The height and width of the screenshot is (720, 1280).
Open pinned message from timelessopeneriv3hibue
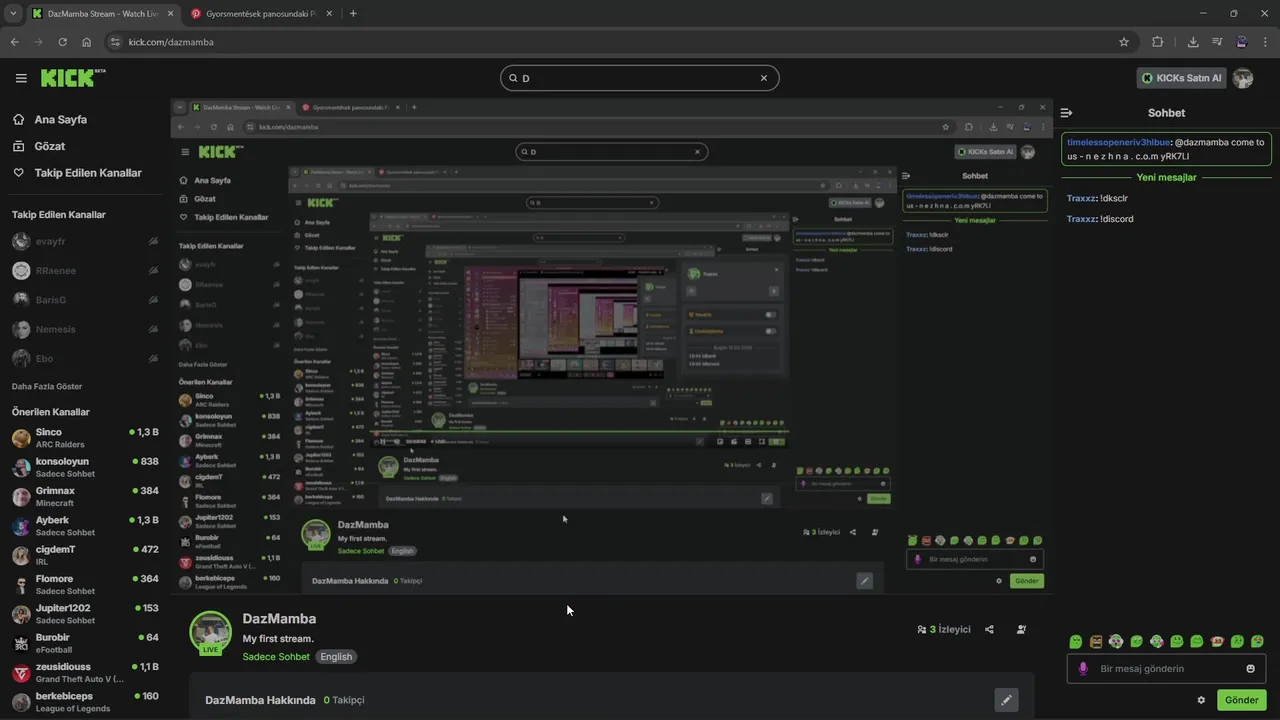click(1167, 149)
